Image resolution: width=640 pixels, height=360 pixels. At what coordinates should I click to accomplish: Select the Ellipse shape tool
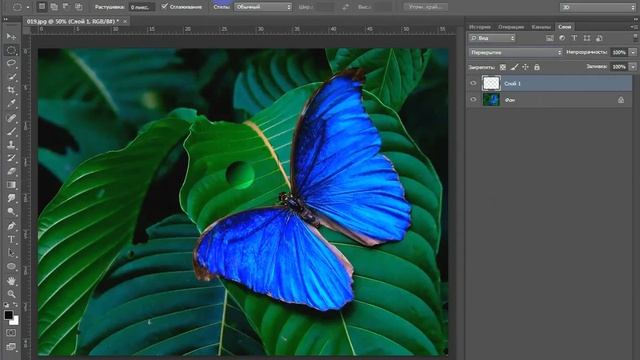pyautogui.click(x=11, y=267)
